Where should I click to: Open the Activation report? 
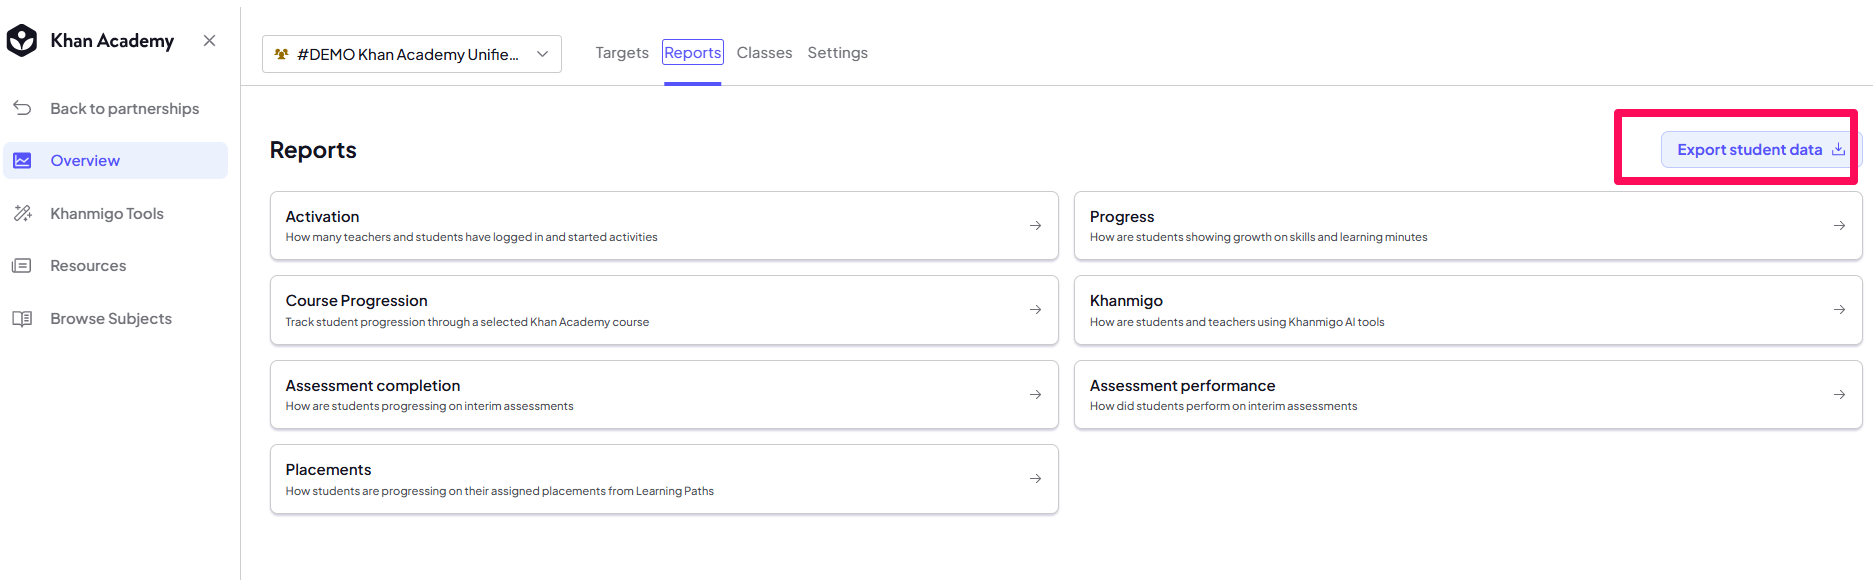tap(664, 226)
